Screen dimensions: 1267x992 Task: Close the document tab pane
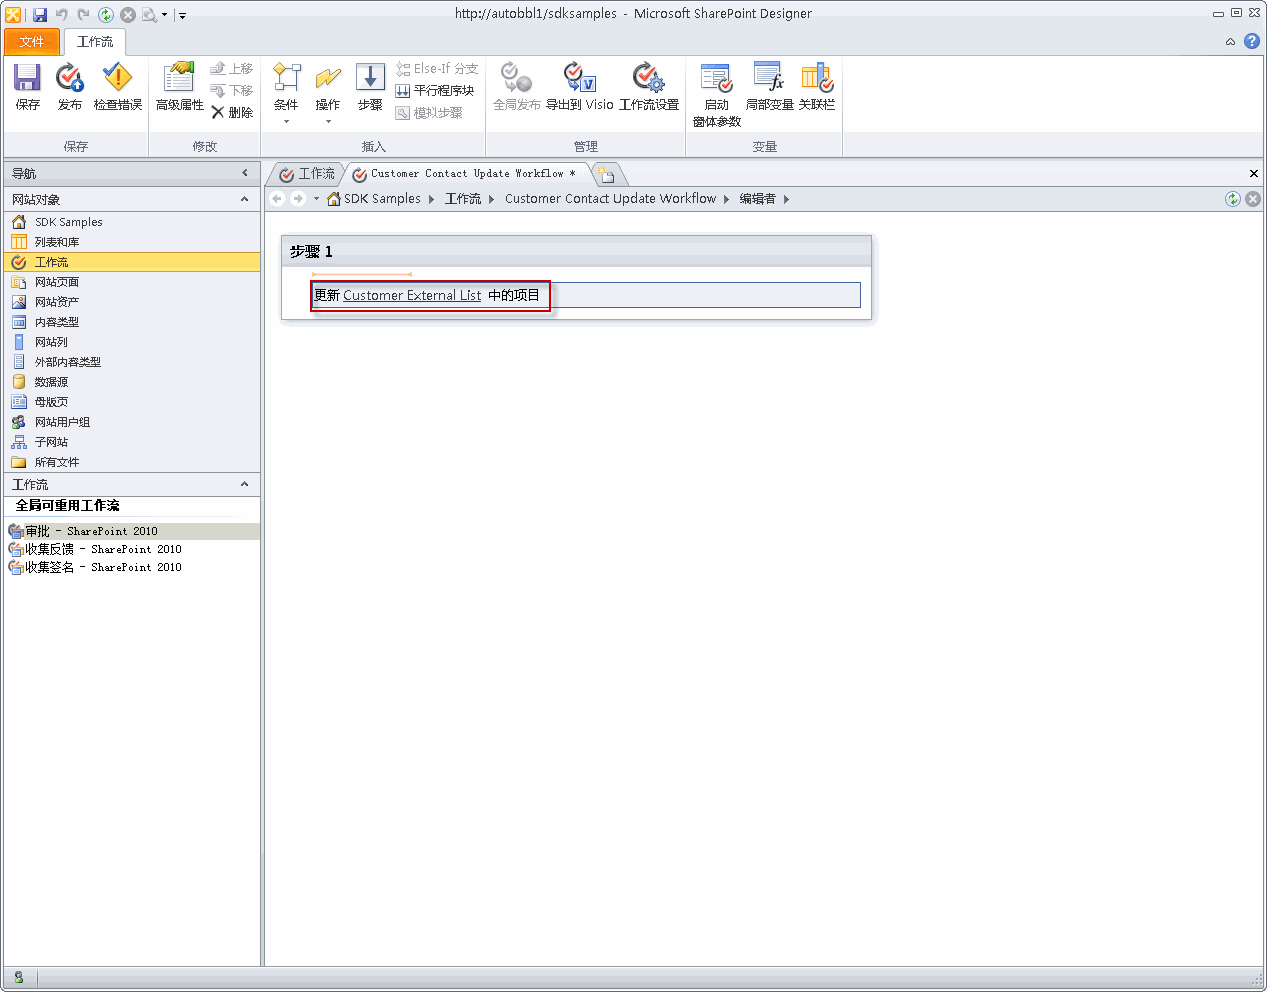point(1253,174)
